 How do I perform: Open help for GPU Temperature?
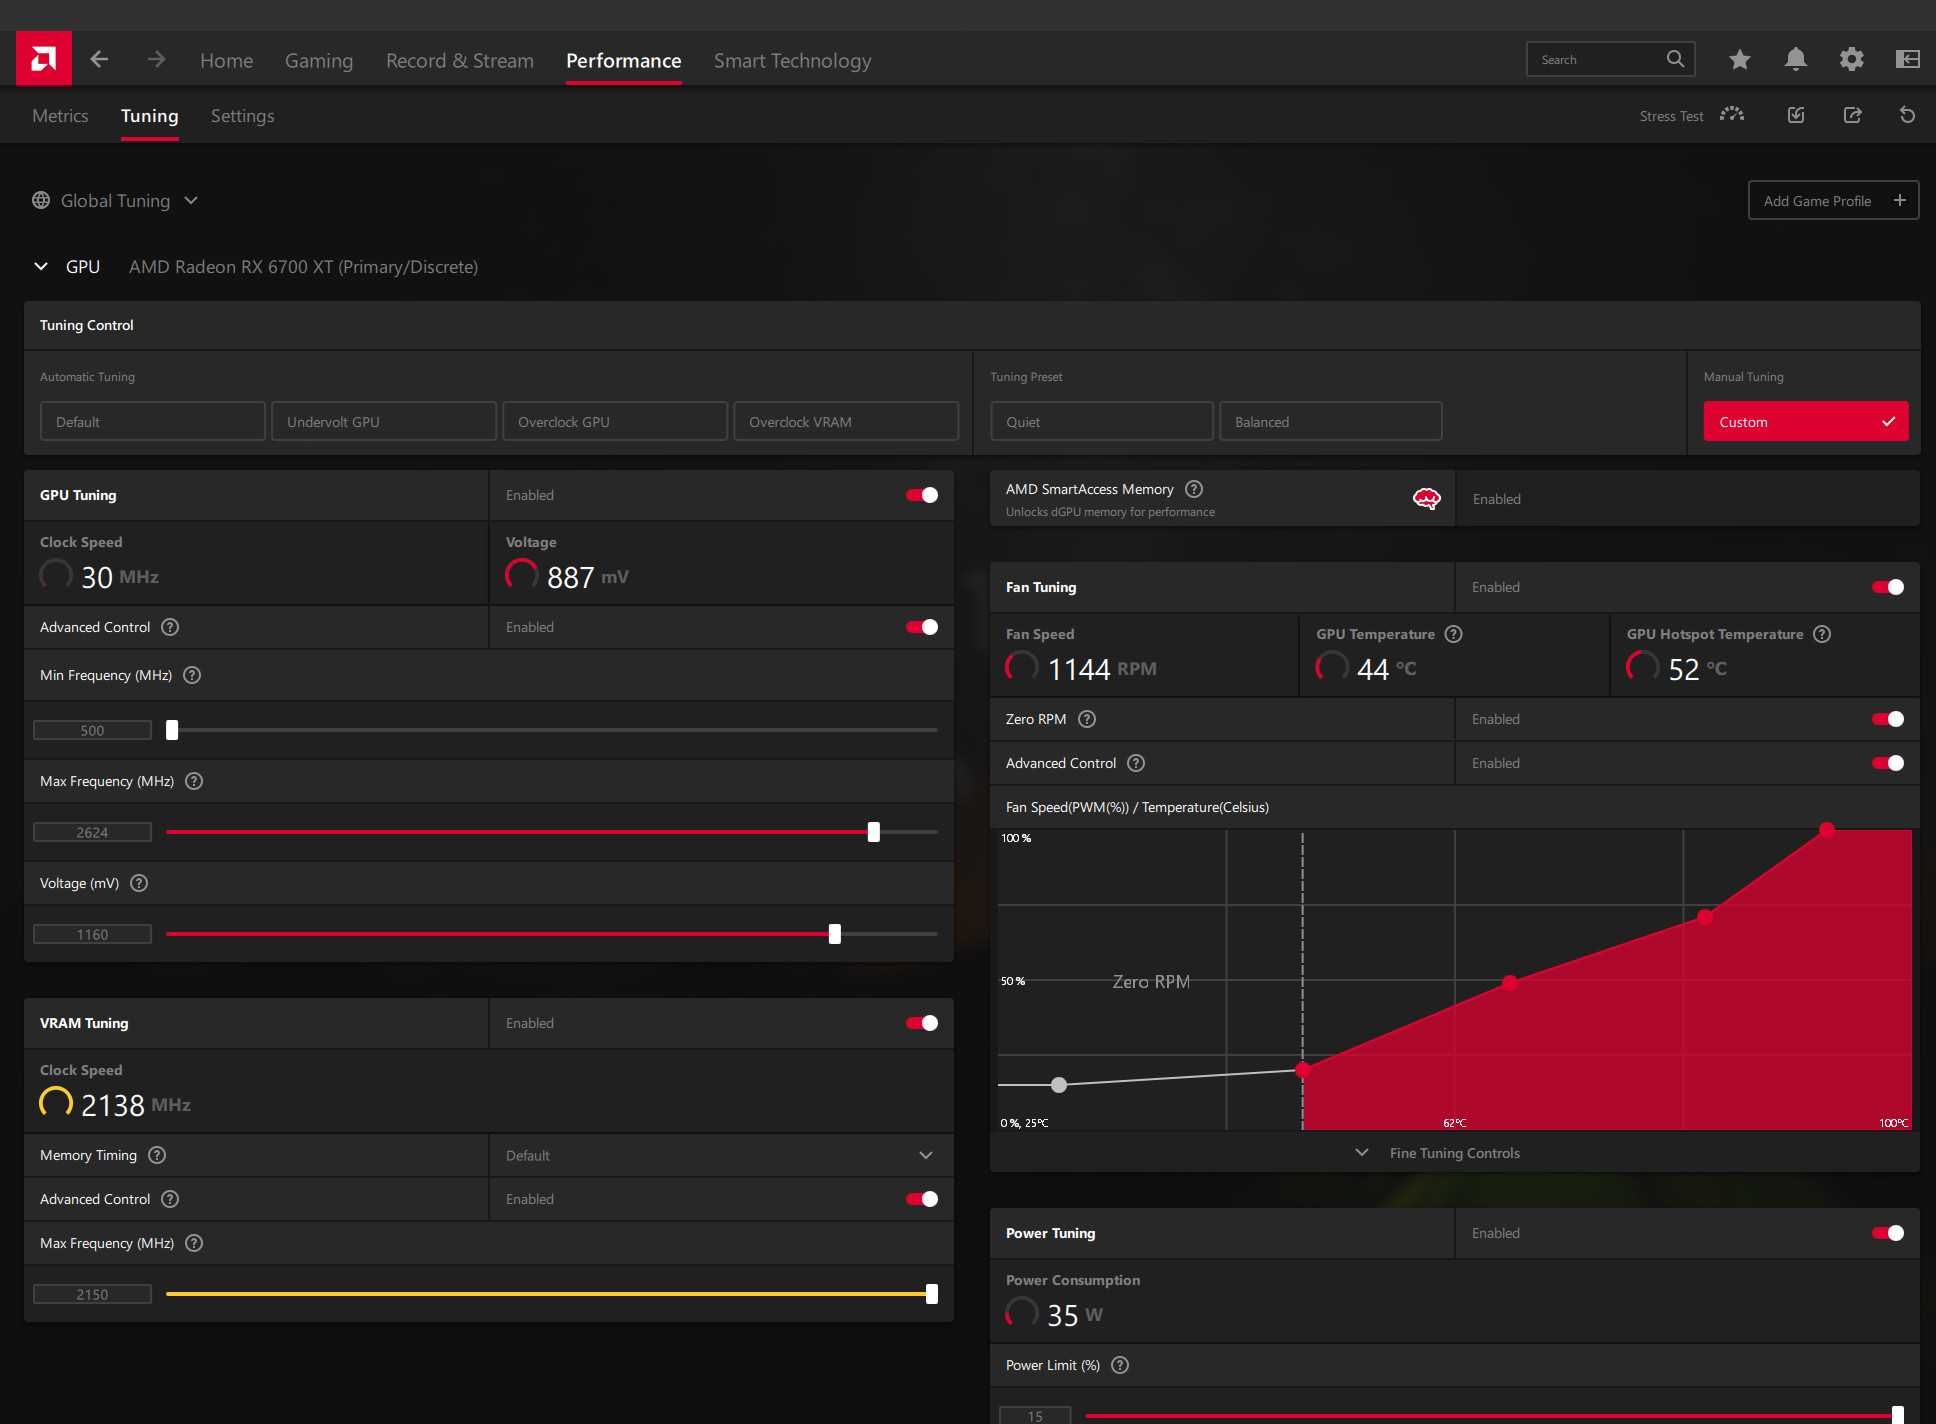pos(1454,634)
